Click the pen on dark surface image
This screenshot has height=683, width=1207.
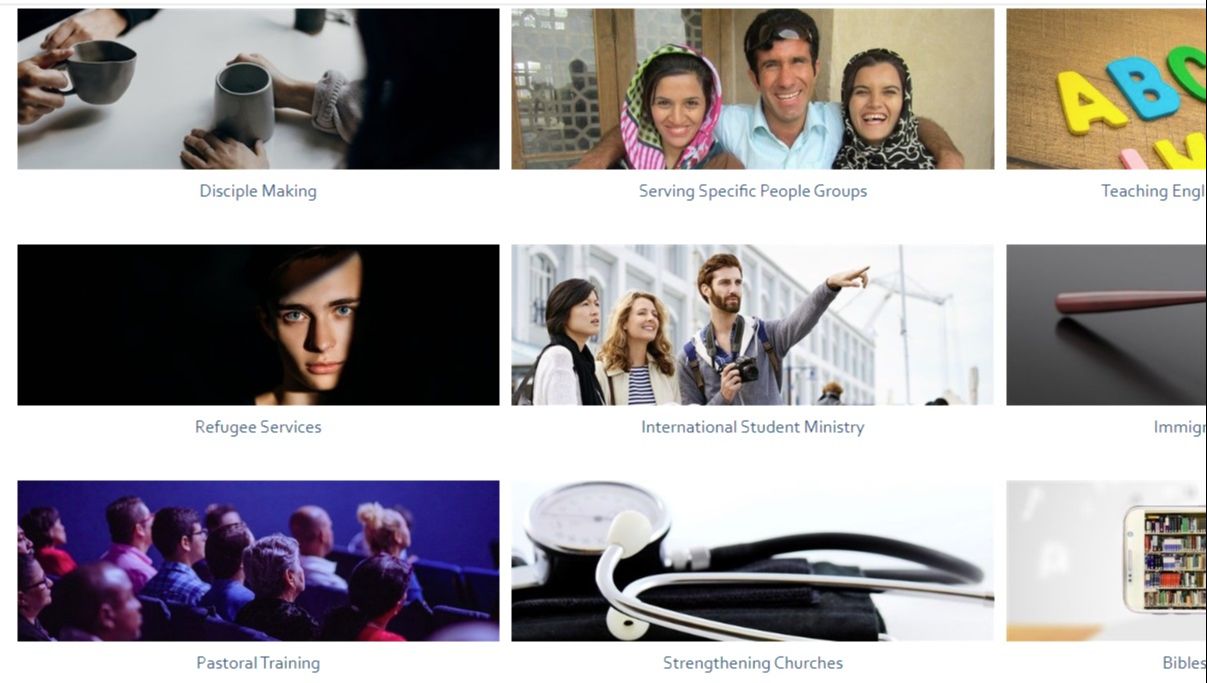point(1106,325)
